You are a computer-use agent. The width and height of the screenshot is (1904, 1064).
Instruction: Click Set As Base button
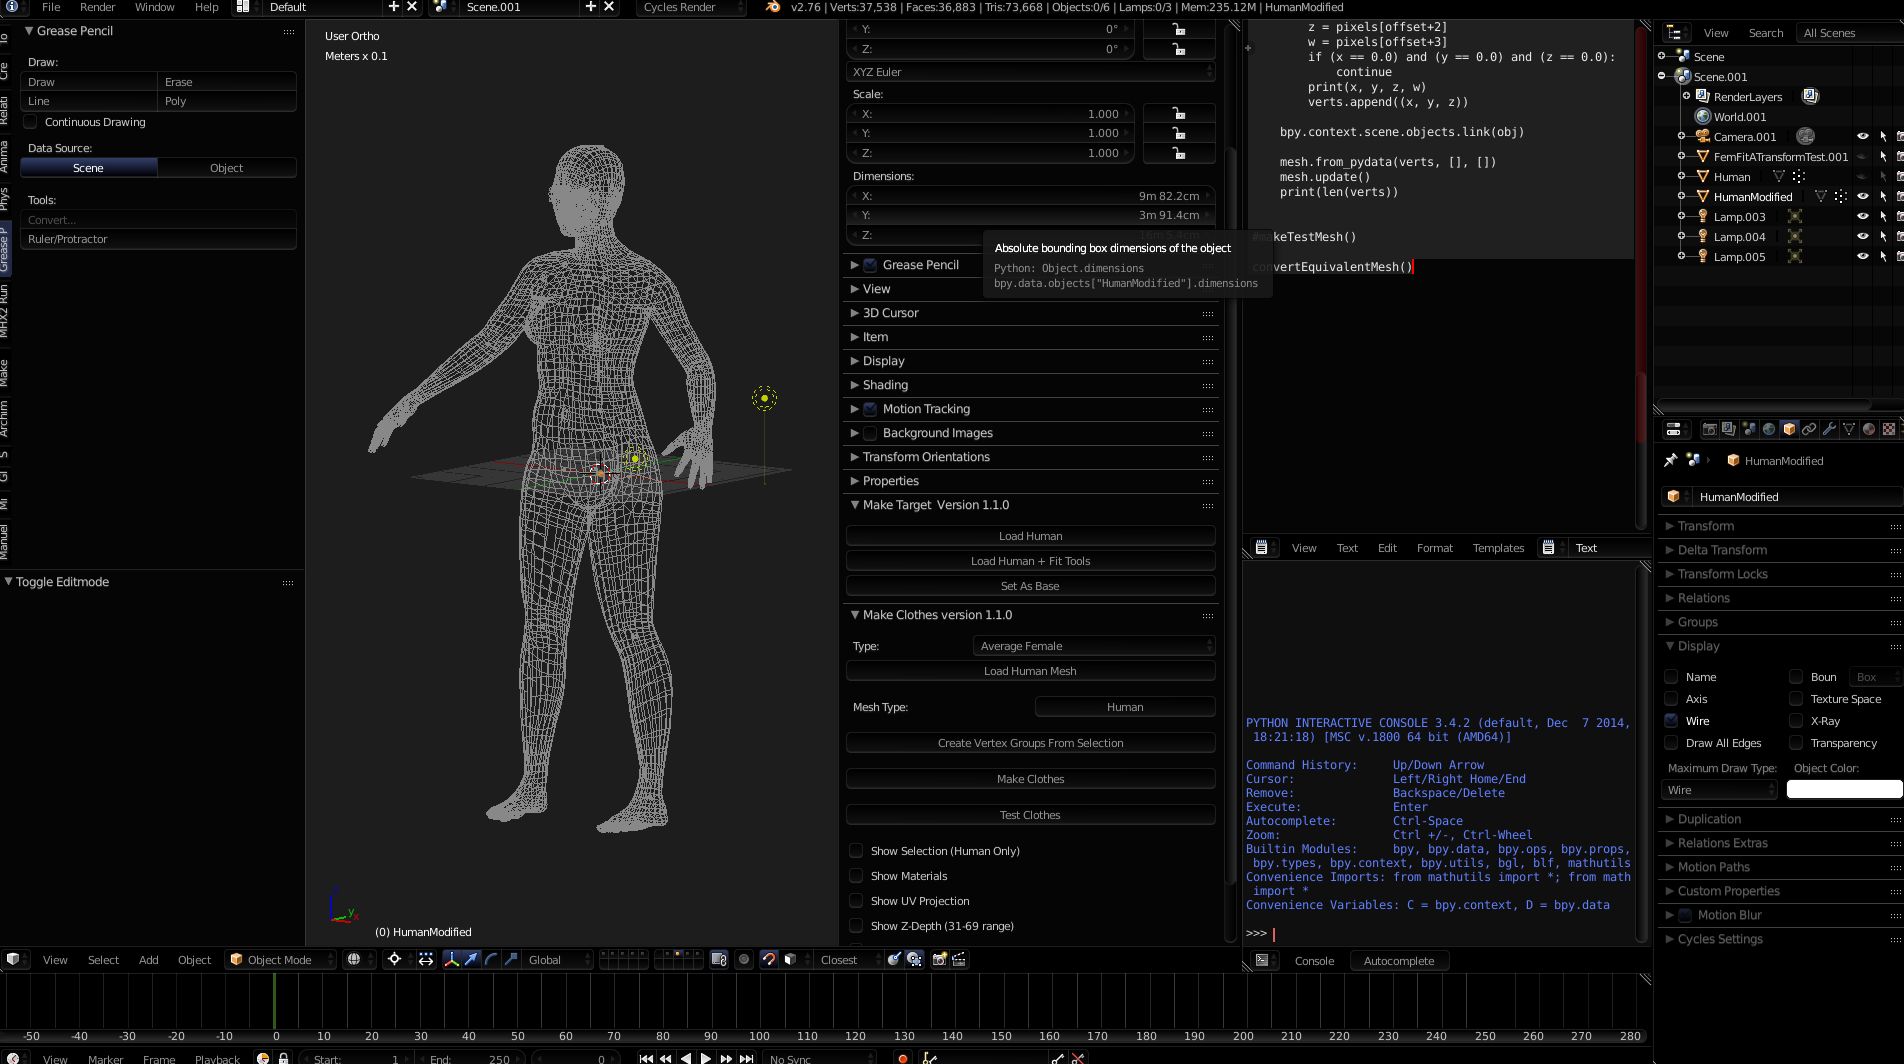(x=1031, y=586)
